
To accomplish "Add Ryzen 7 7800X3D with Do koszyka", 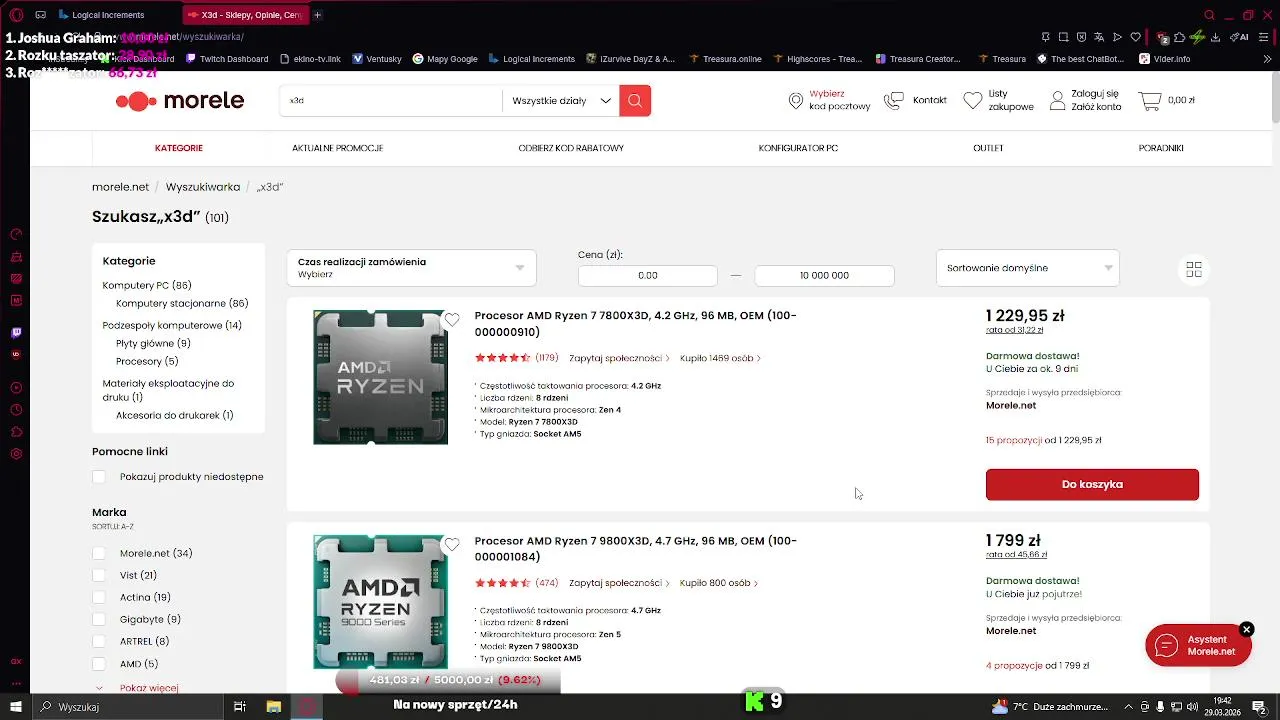I will (x=1092, y=484).
